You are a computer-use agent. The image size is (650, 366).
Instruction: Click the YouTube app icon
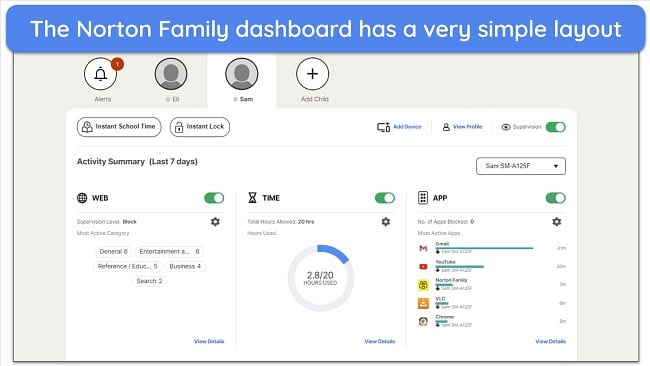click(x=423, y=267)
